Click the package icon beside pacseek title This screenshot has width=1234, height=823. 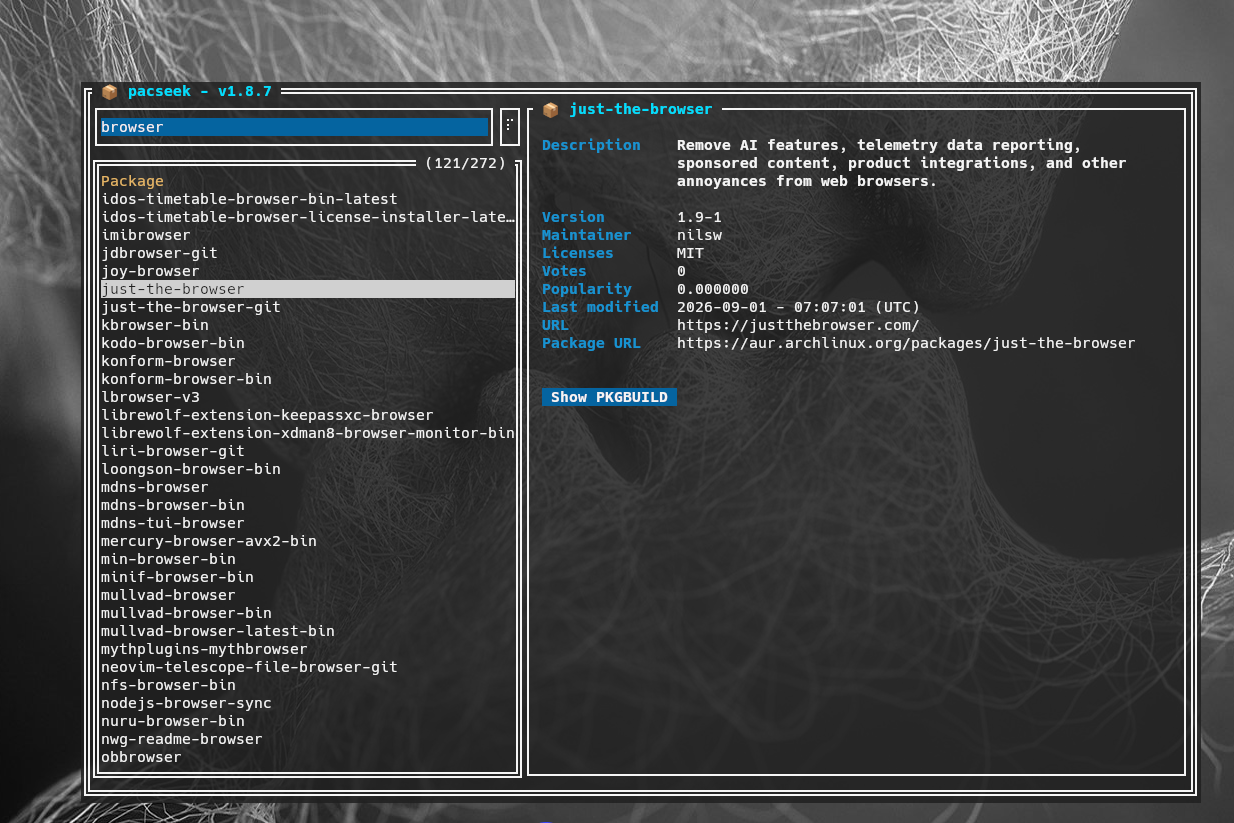pyautogui.click(x=110, y=91)
